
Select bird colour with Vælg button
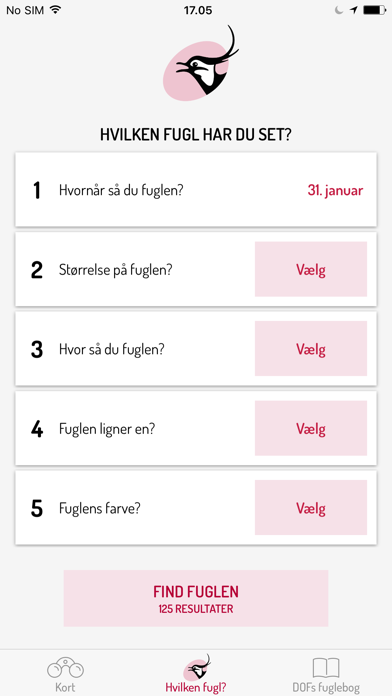click(311, 507)
